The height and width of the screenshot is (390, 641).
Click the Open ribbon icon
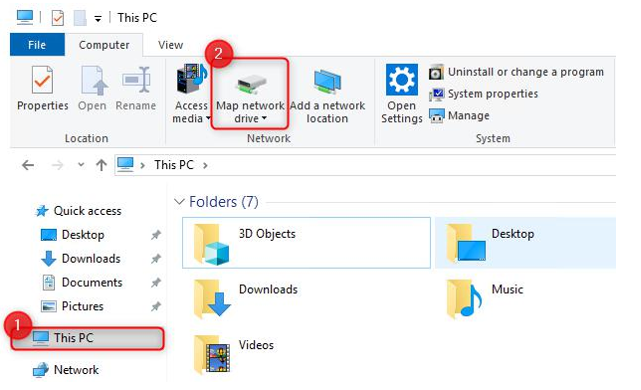point(93,80)
